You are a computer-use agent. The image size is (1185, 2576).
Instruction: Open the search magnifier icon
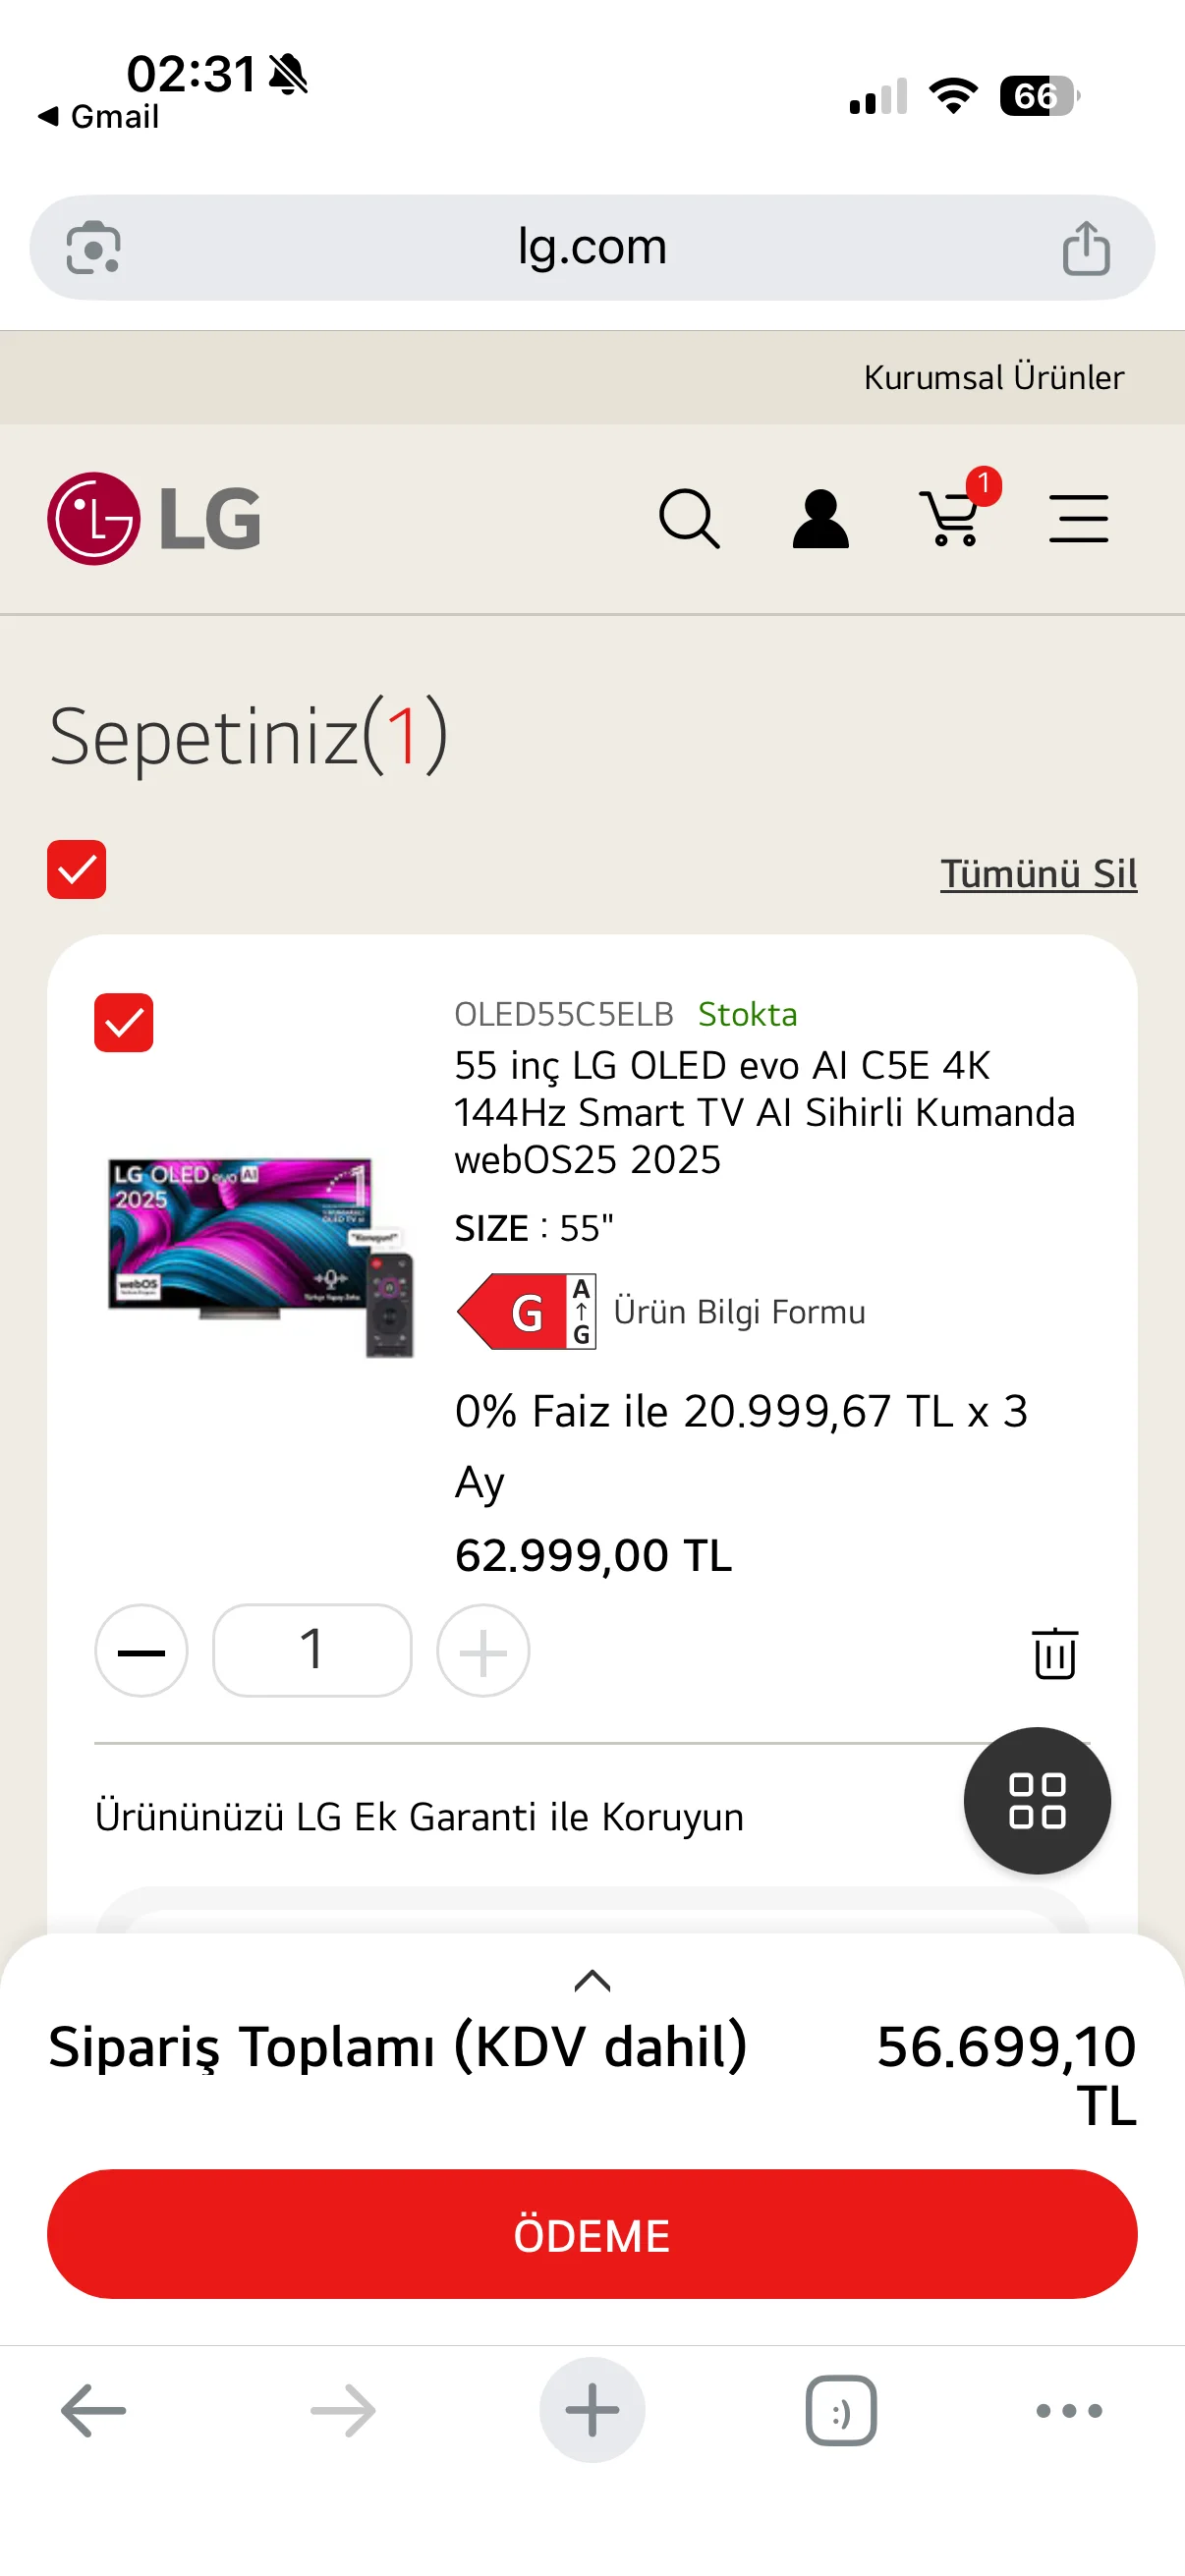coord(689,518)
